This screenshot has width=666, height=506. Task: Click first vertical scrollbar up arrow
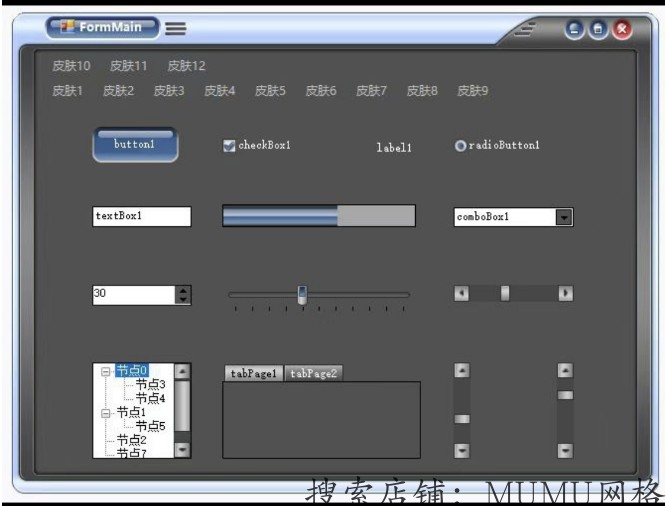[462, 370]
